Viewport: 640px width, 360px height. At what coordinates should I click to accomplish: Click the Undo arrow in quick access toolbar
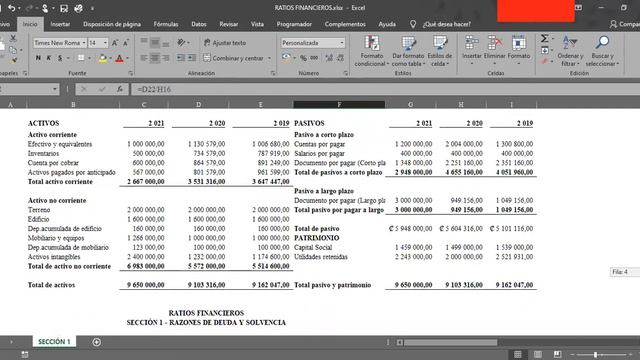(11, 8)
